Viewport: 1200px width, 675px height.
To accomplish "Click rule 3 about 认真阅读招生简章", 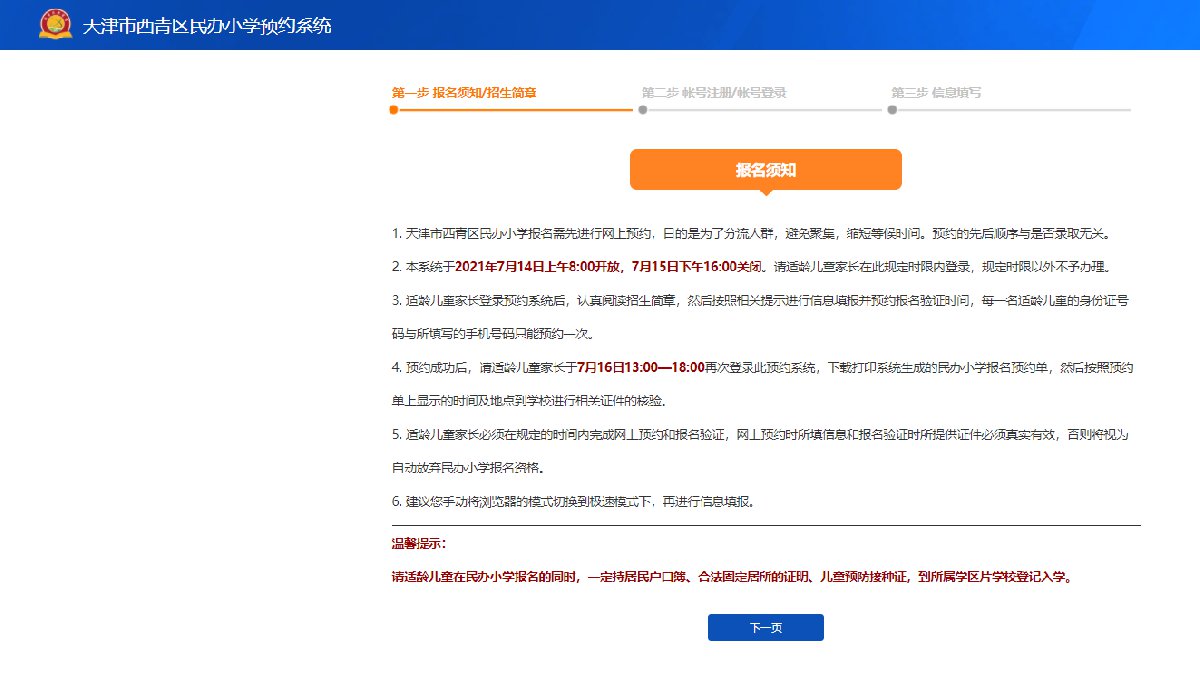I will coord(762,316).
